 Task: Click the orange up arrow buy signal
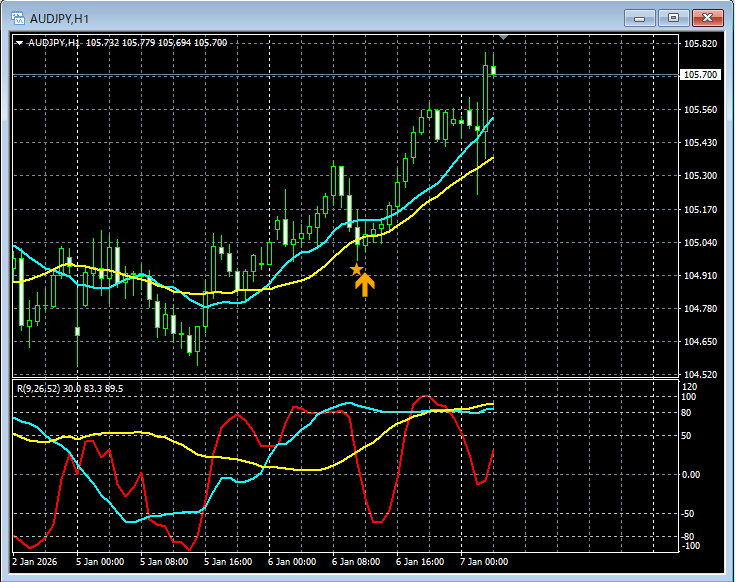tap(365, 284)
